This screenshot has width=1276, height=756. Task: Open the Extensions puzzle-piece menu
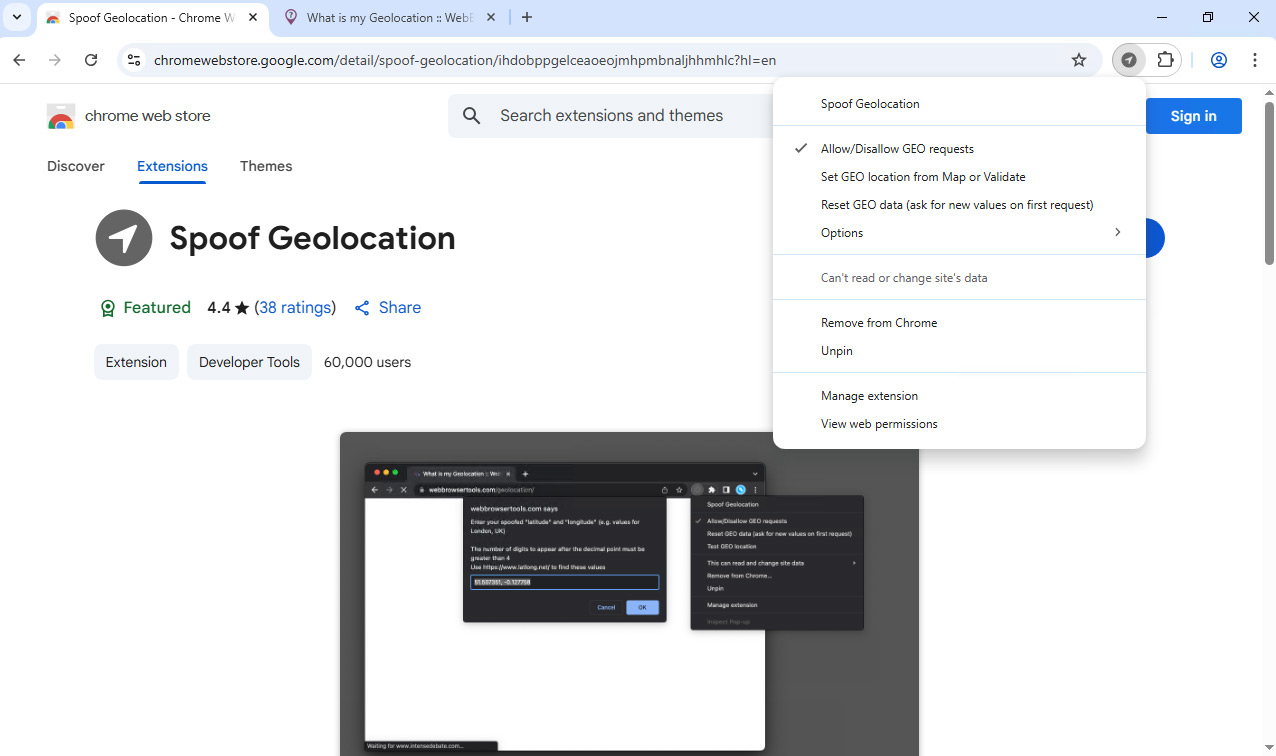[1165, 60]
